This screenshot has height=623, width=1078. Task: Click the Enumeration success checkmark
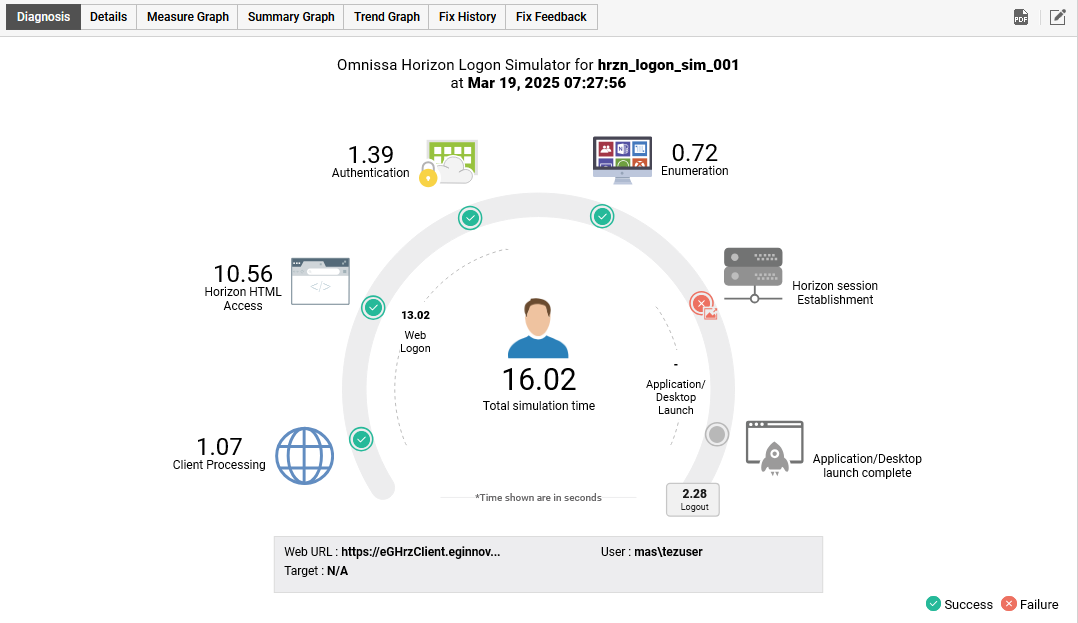(x=602, y=217)
